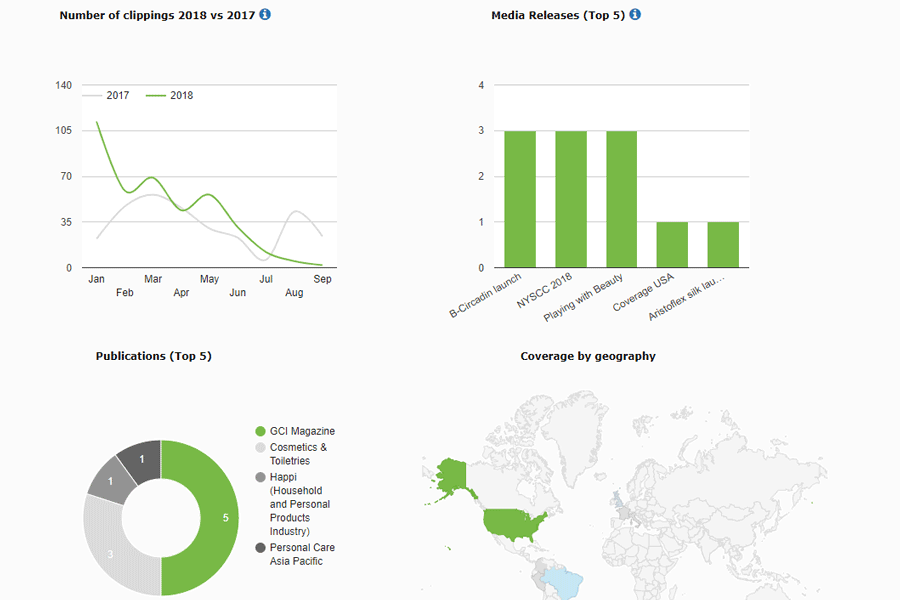Viewport: 900px width, 600px height.
Task: Click the Sep axis label on clippings chart
Action: (322, 280)
